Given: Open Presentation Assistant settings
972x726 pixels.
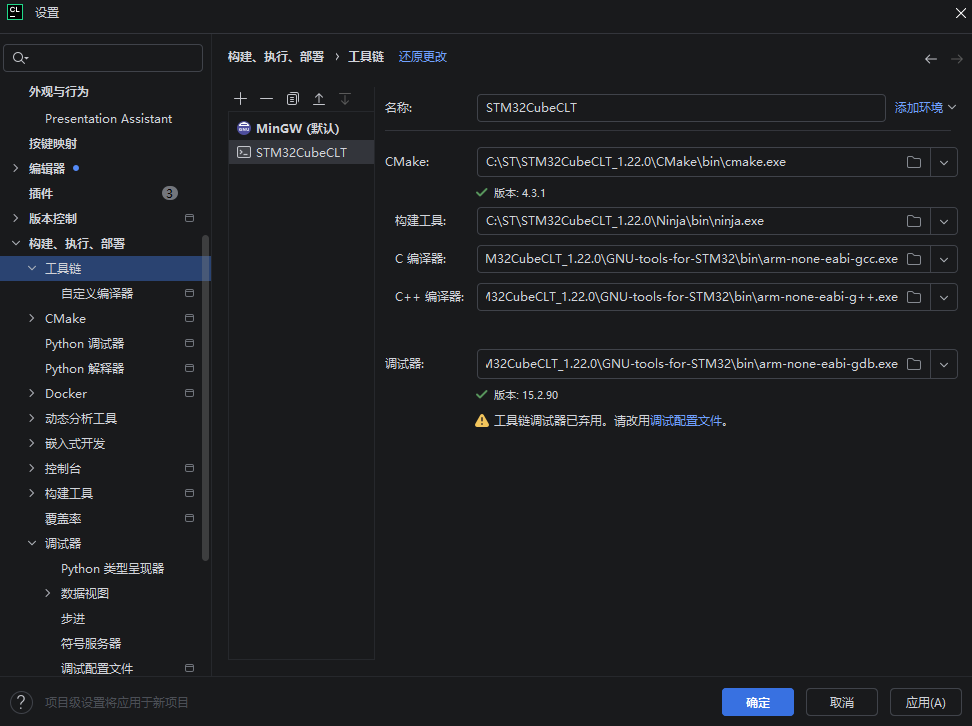Looking at the screenshot, I should click(108, 118).
